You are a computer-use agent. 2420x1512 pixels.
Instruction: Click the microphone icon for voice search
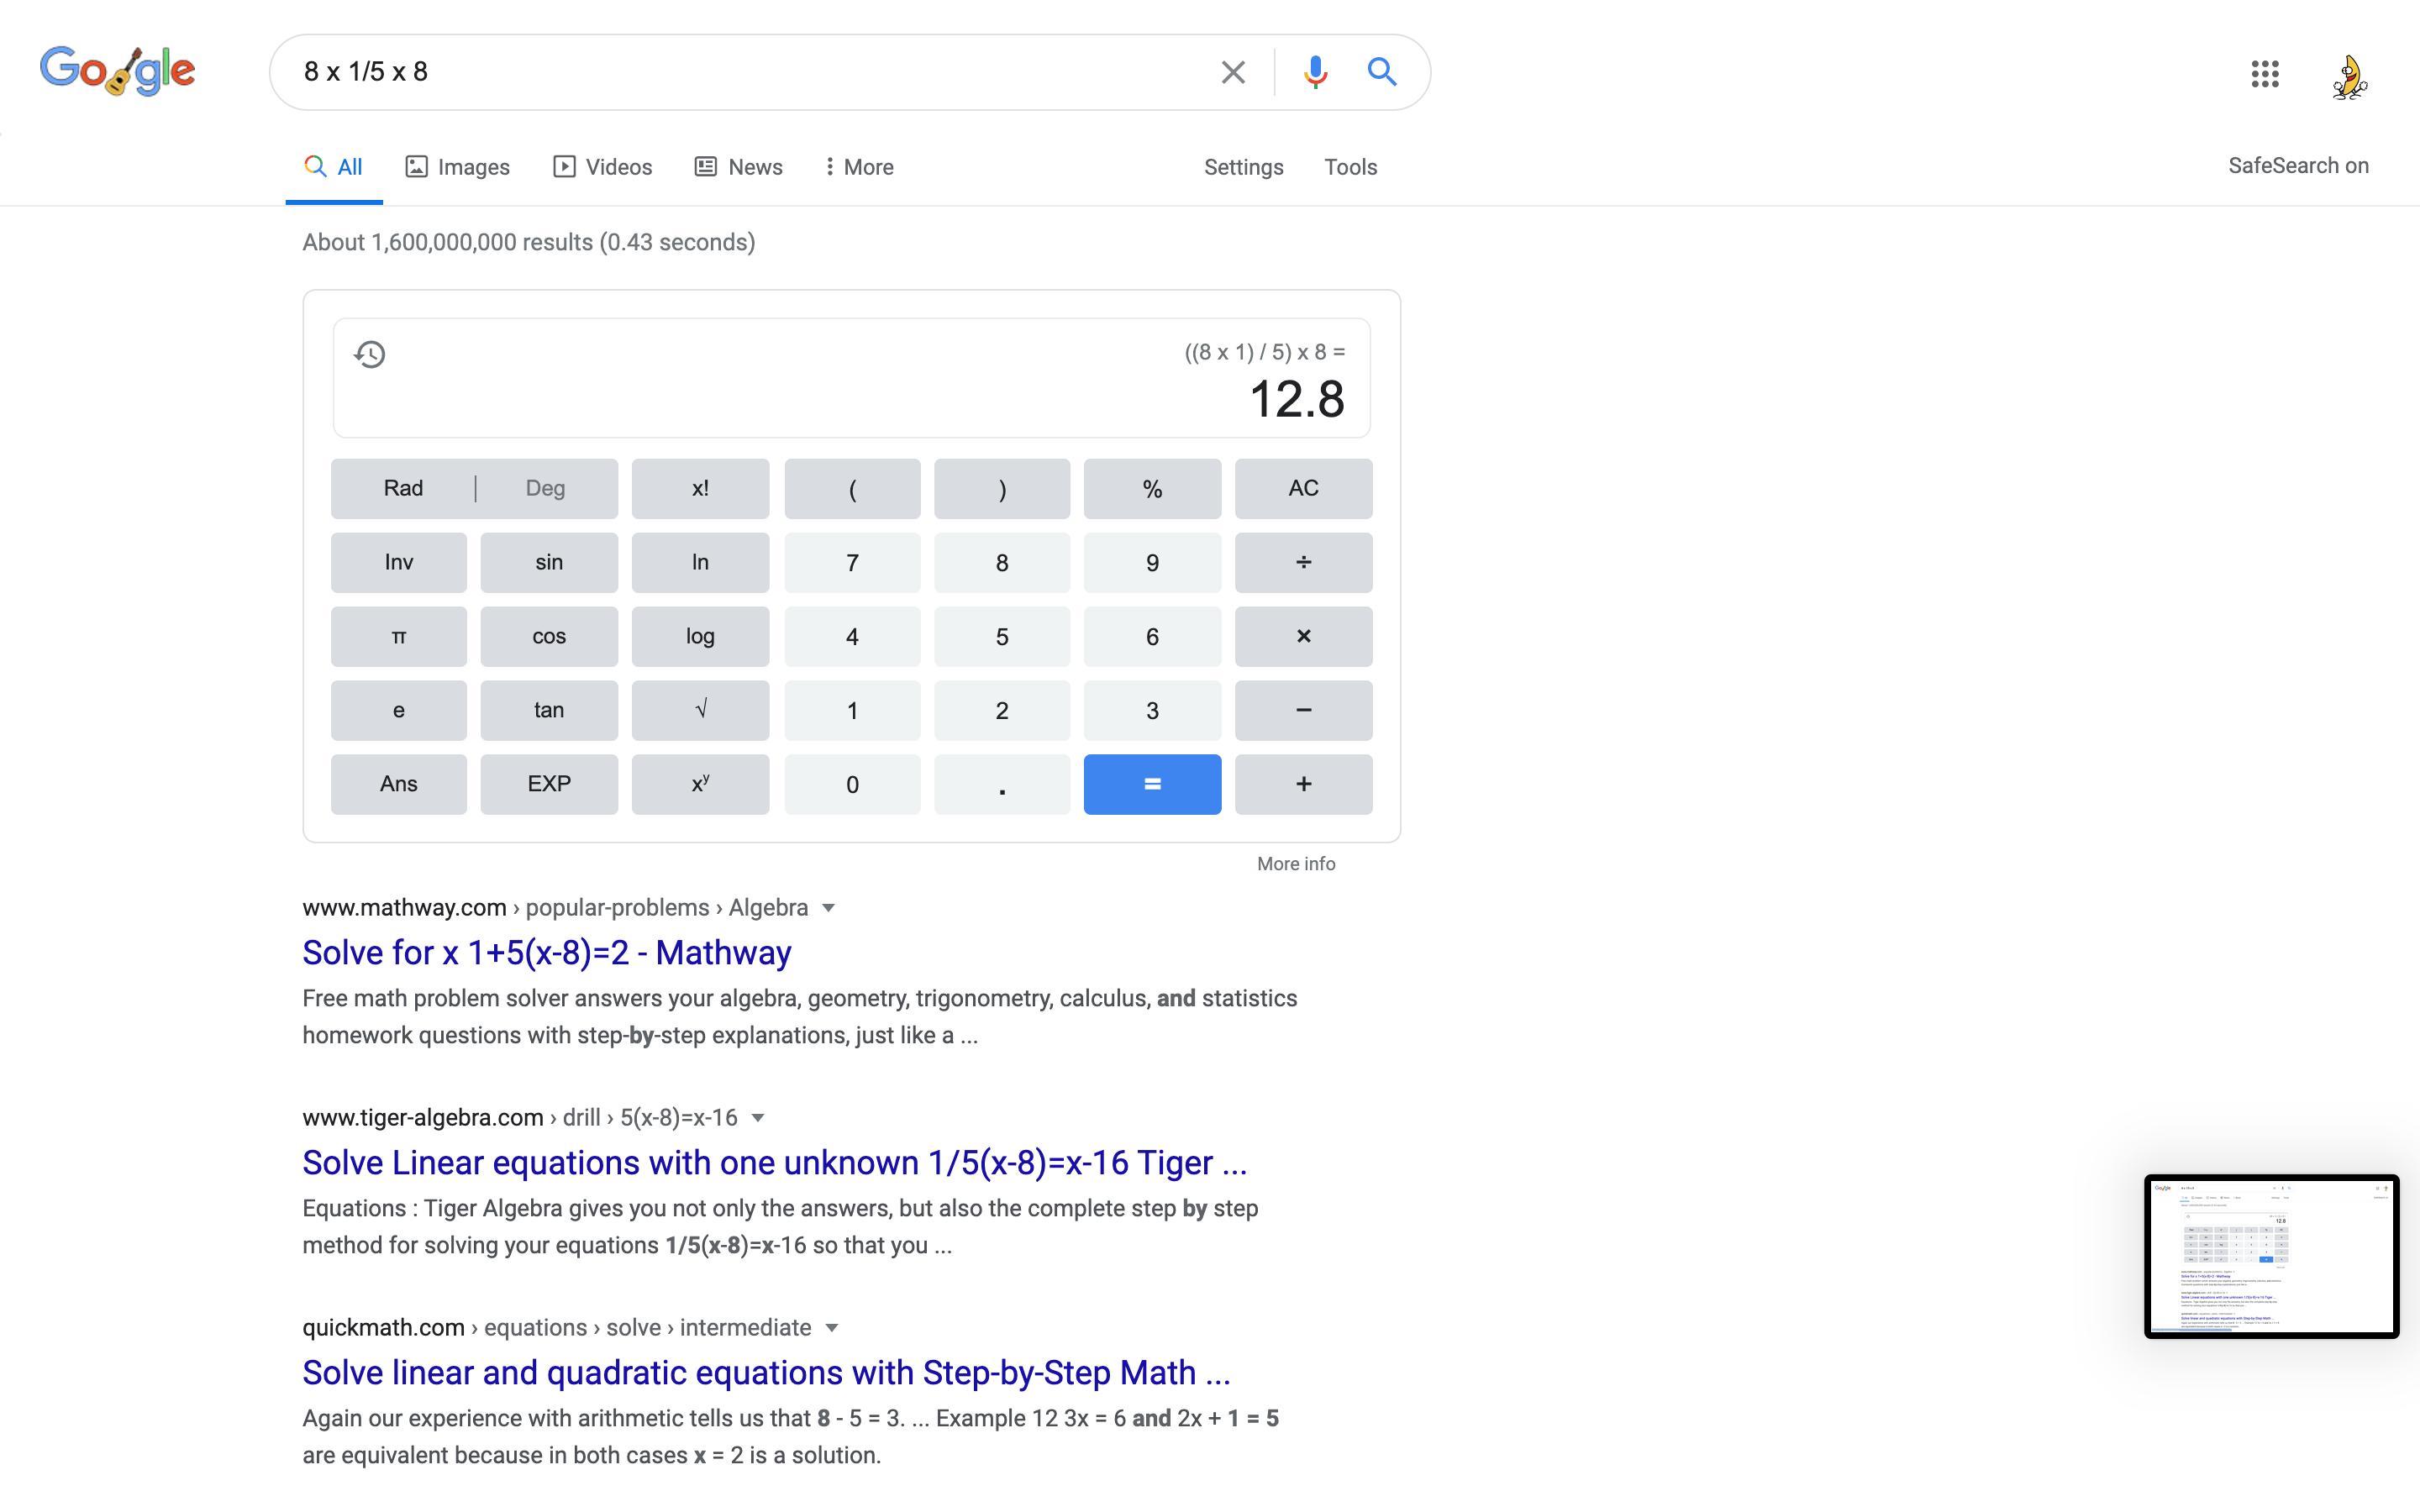(x=1312, y=70)
